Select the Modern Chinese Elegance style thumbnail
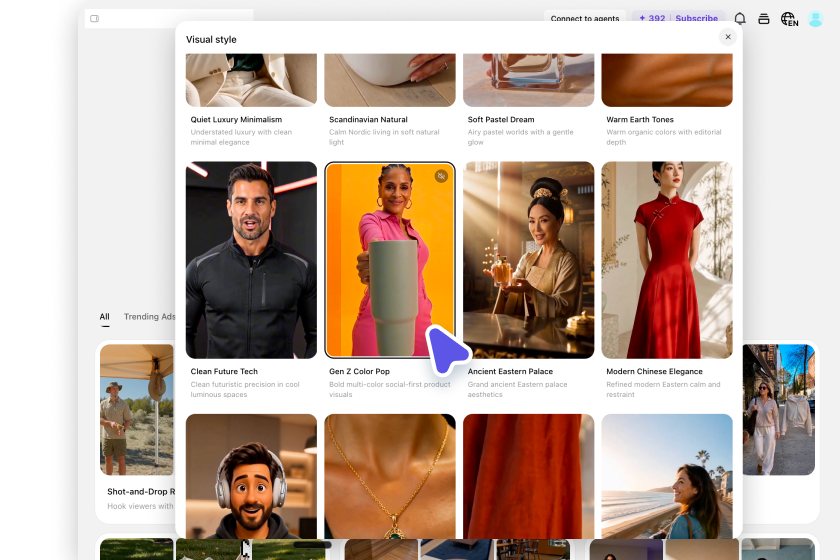 667,260
